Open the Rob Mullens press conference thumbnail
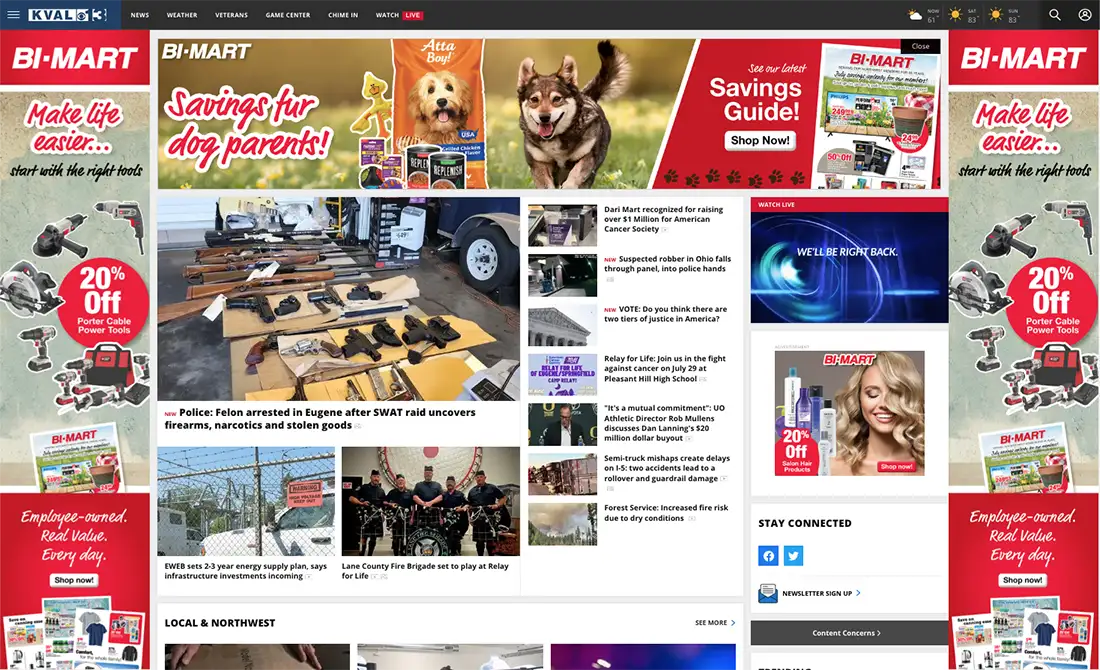1100x670 pixels. tap(563, 424)
